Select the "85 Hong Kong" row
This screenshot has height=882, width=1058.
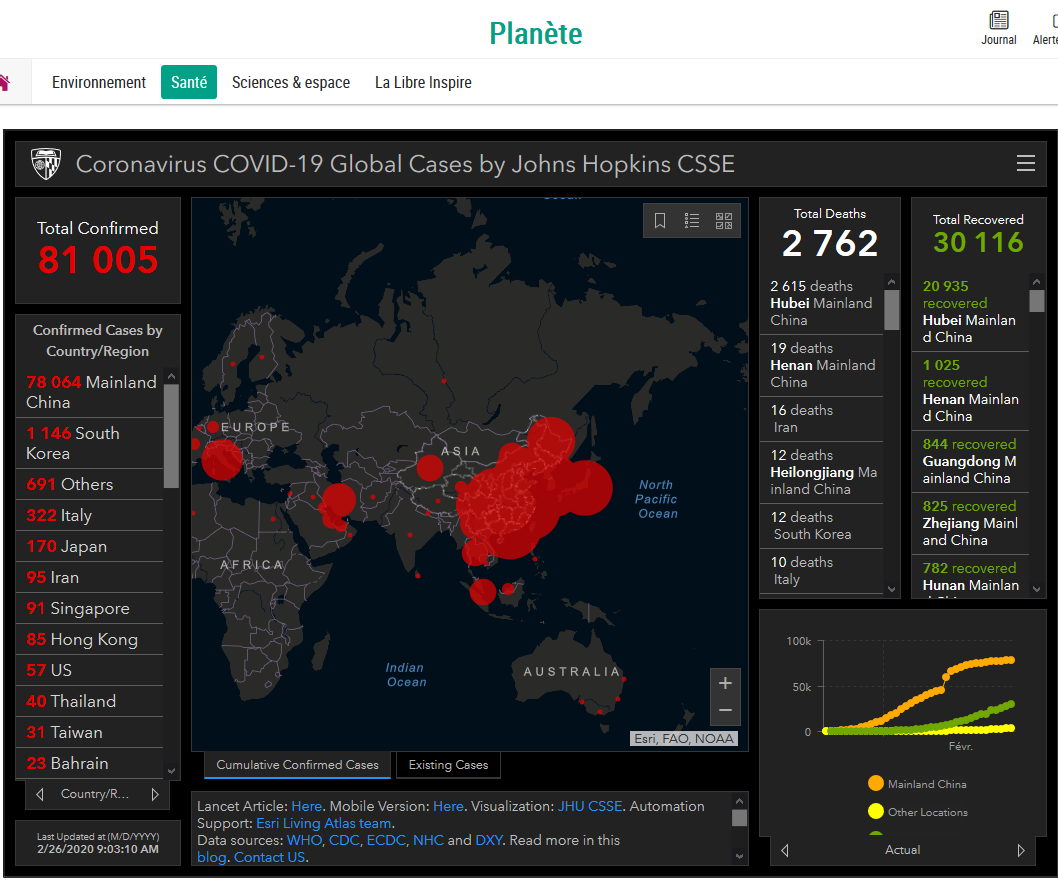90,640
